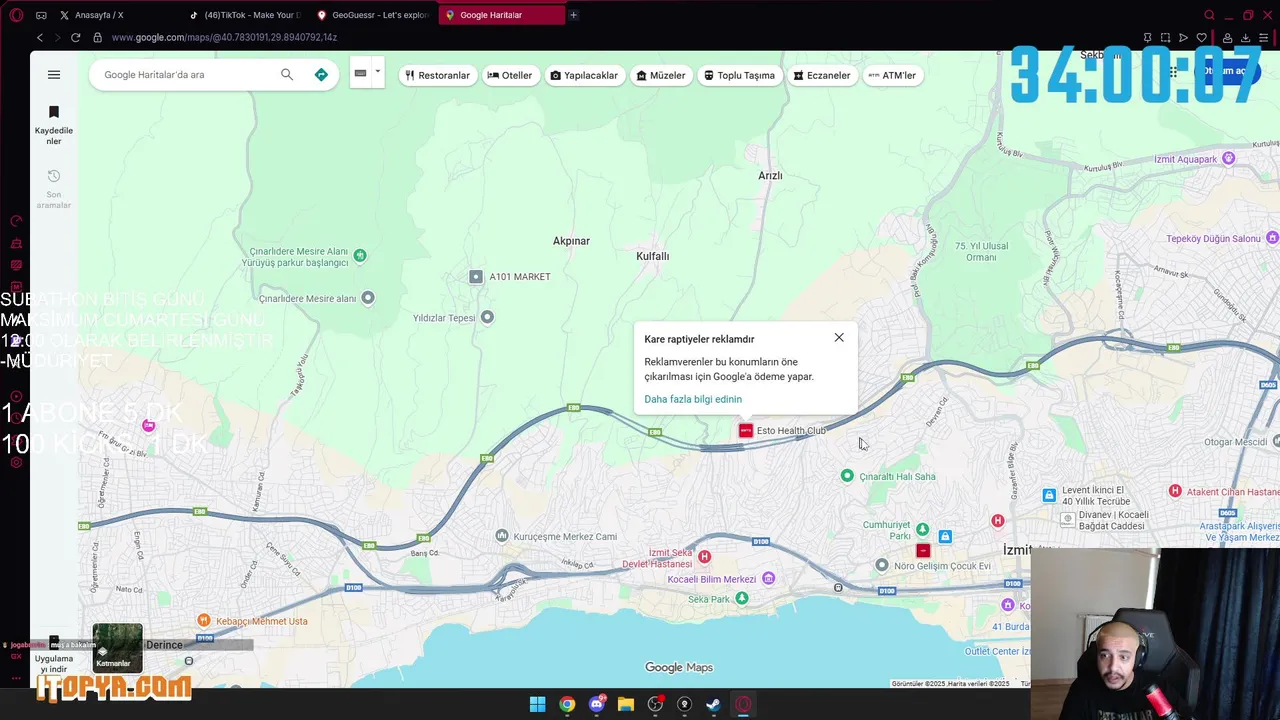This screenshot has height=720, width=1280.
Task: Click the Kocaeli Bilim Merkezi marker
Action: 768,579
